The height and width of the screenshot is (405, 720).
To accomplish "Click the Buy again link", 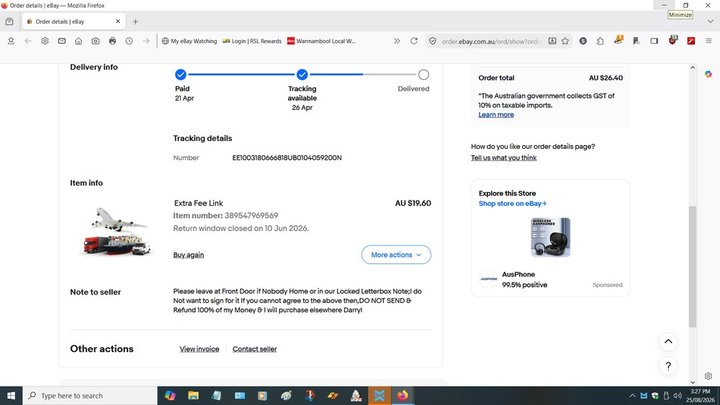I will pyautogui.click(x=188, y=255).
